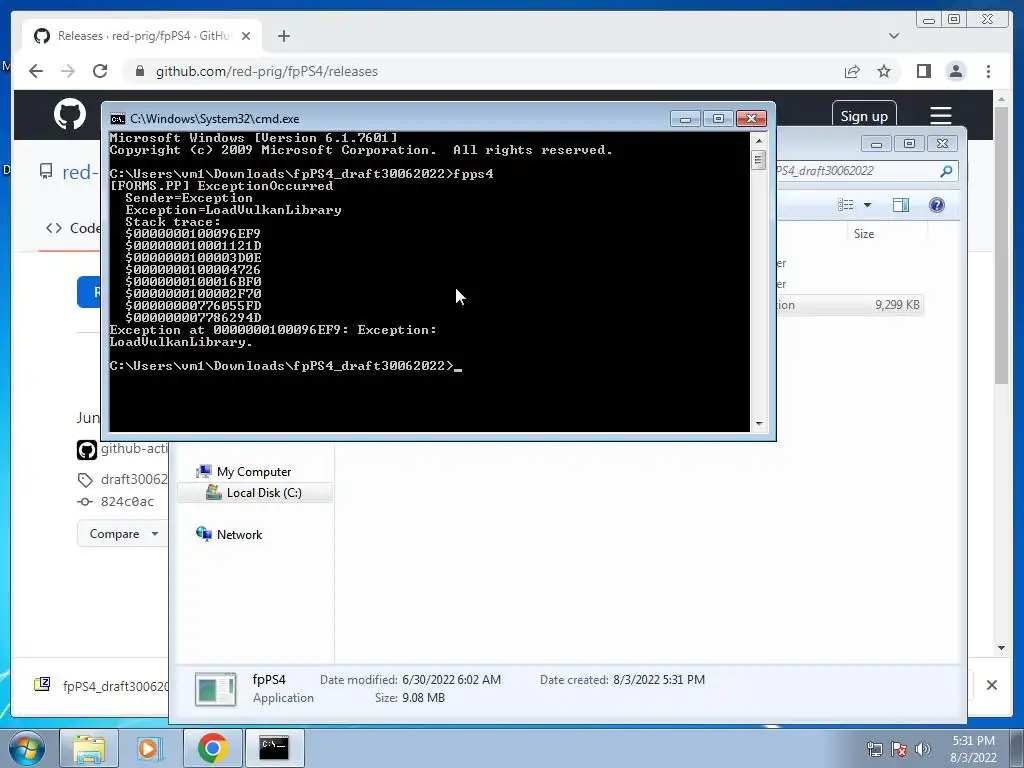1024x768 pixels.
Task: Open the view options dropdown arrow in Explorer
Action: click(867, 205)
